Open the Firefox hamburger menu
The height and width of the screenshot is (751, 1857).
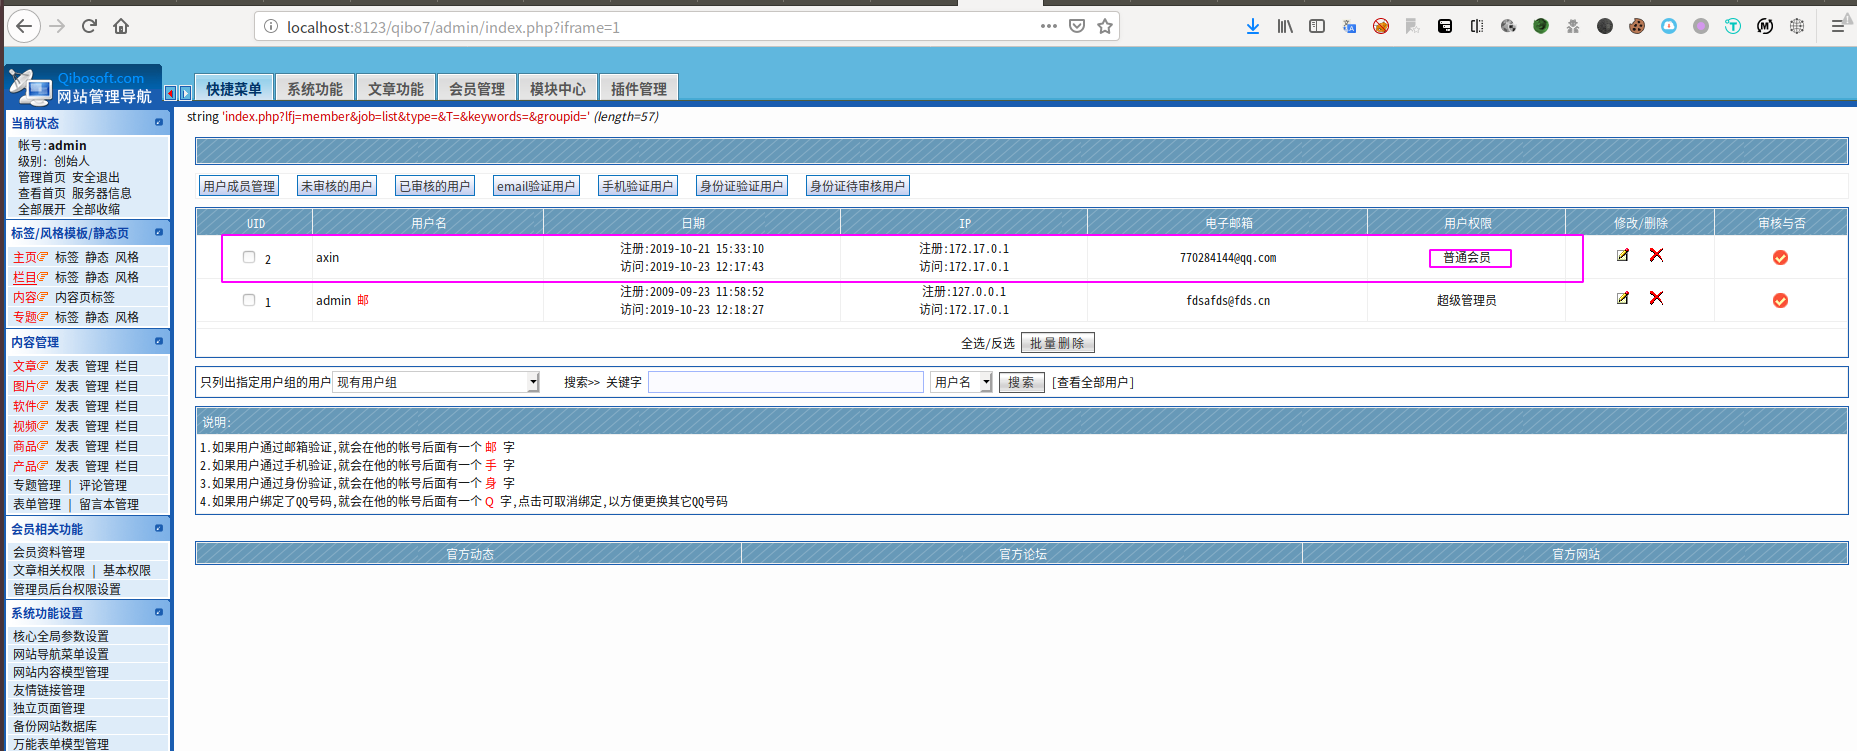click(x=1838, y=26)
